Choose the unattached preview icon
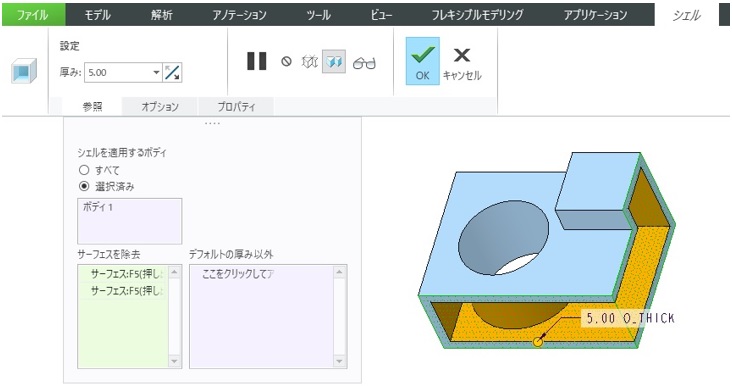 [x=310, y=61]
